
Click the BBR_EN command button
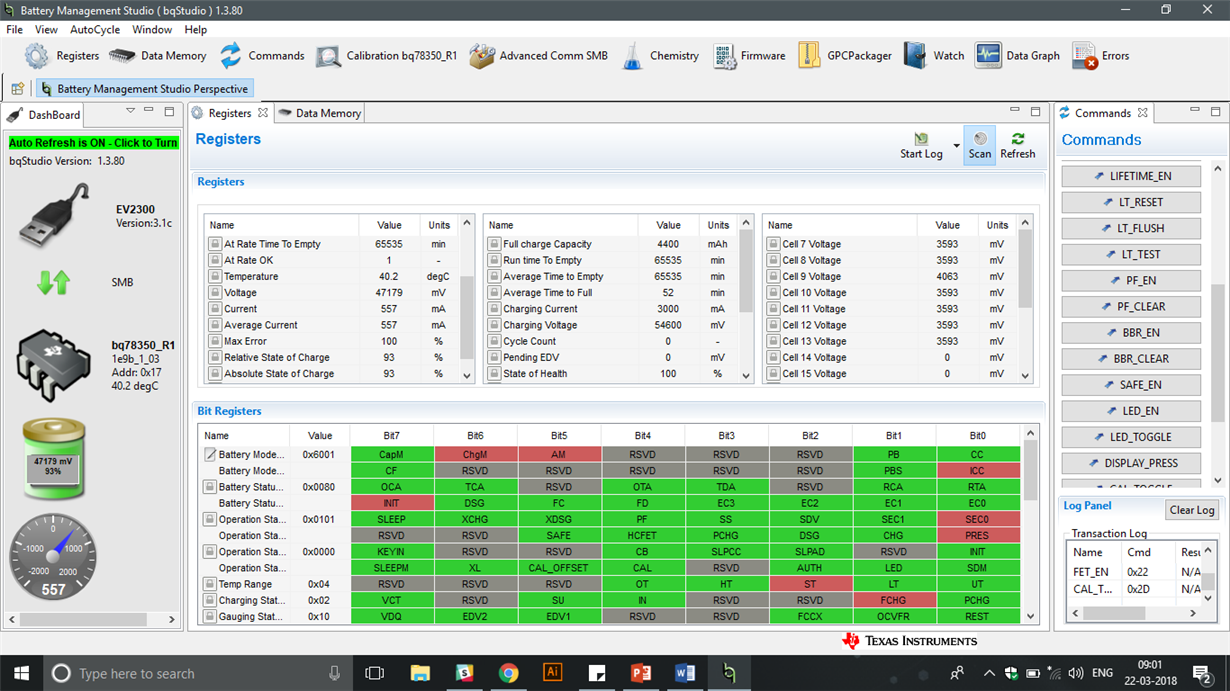pos(1131,333)
